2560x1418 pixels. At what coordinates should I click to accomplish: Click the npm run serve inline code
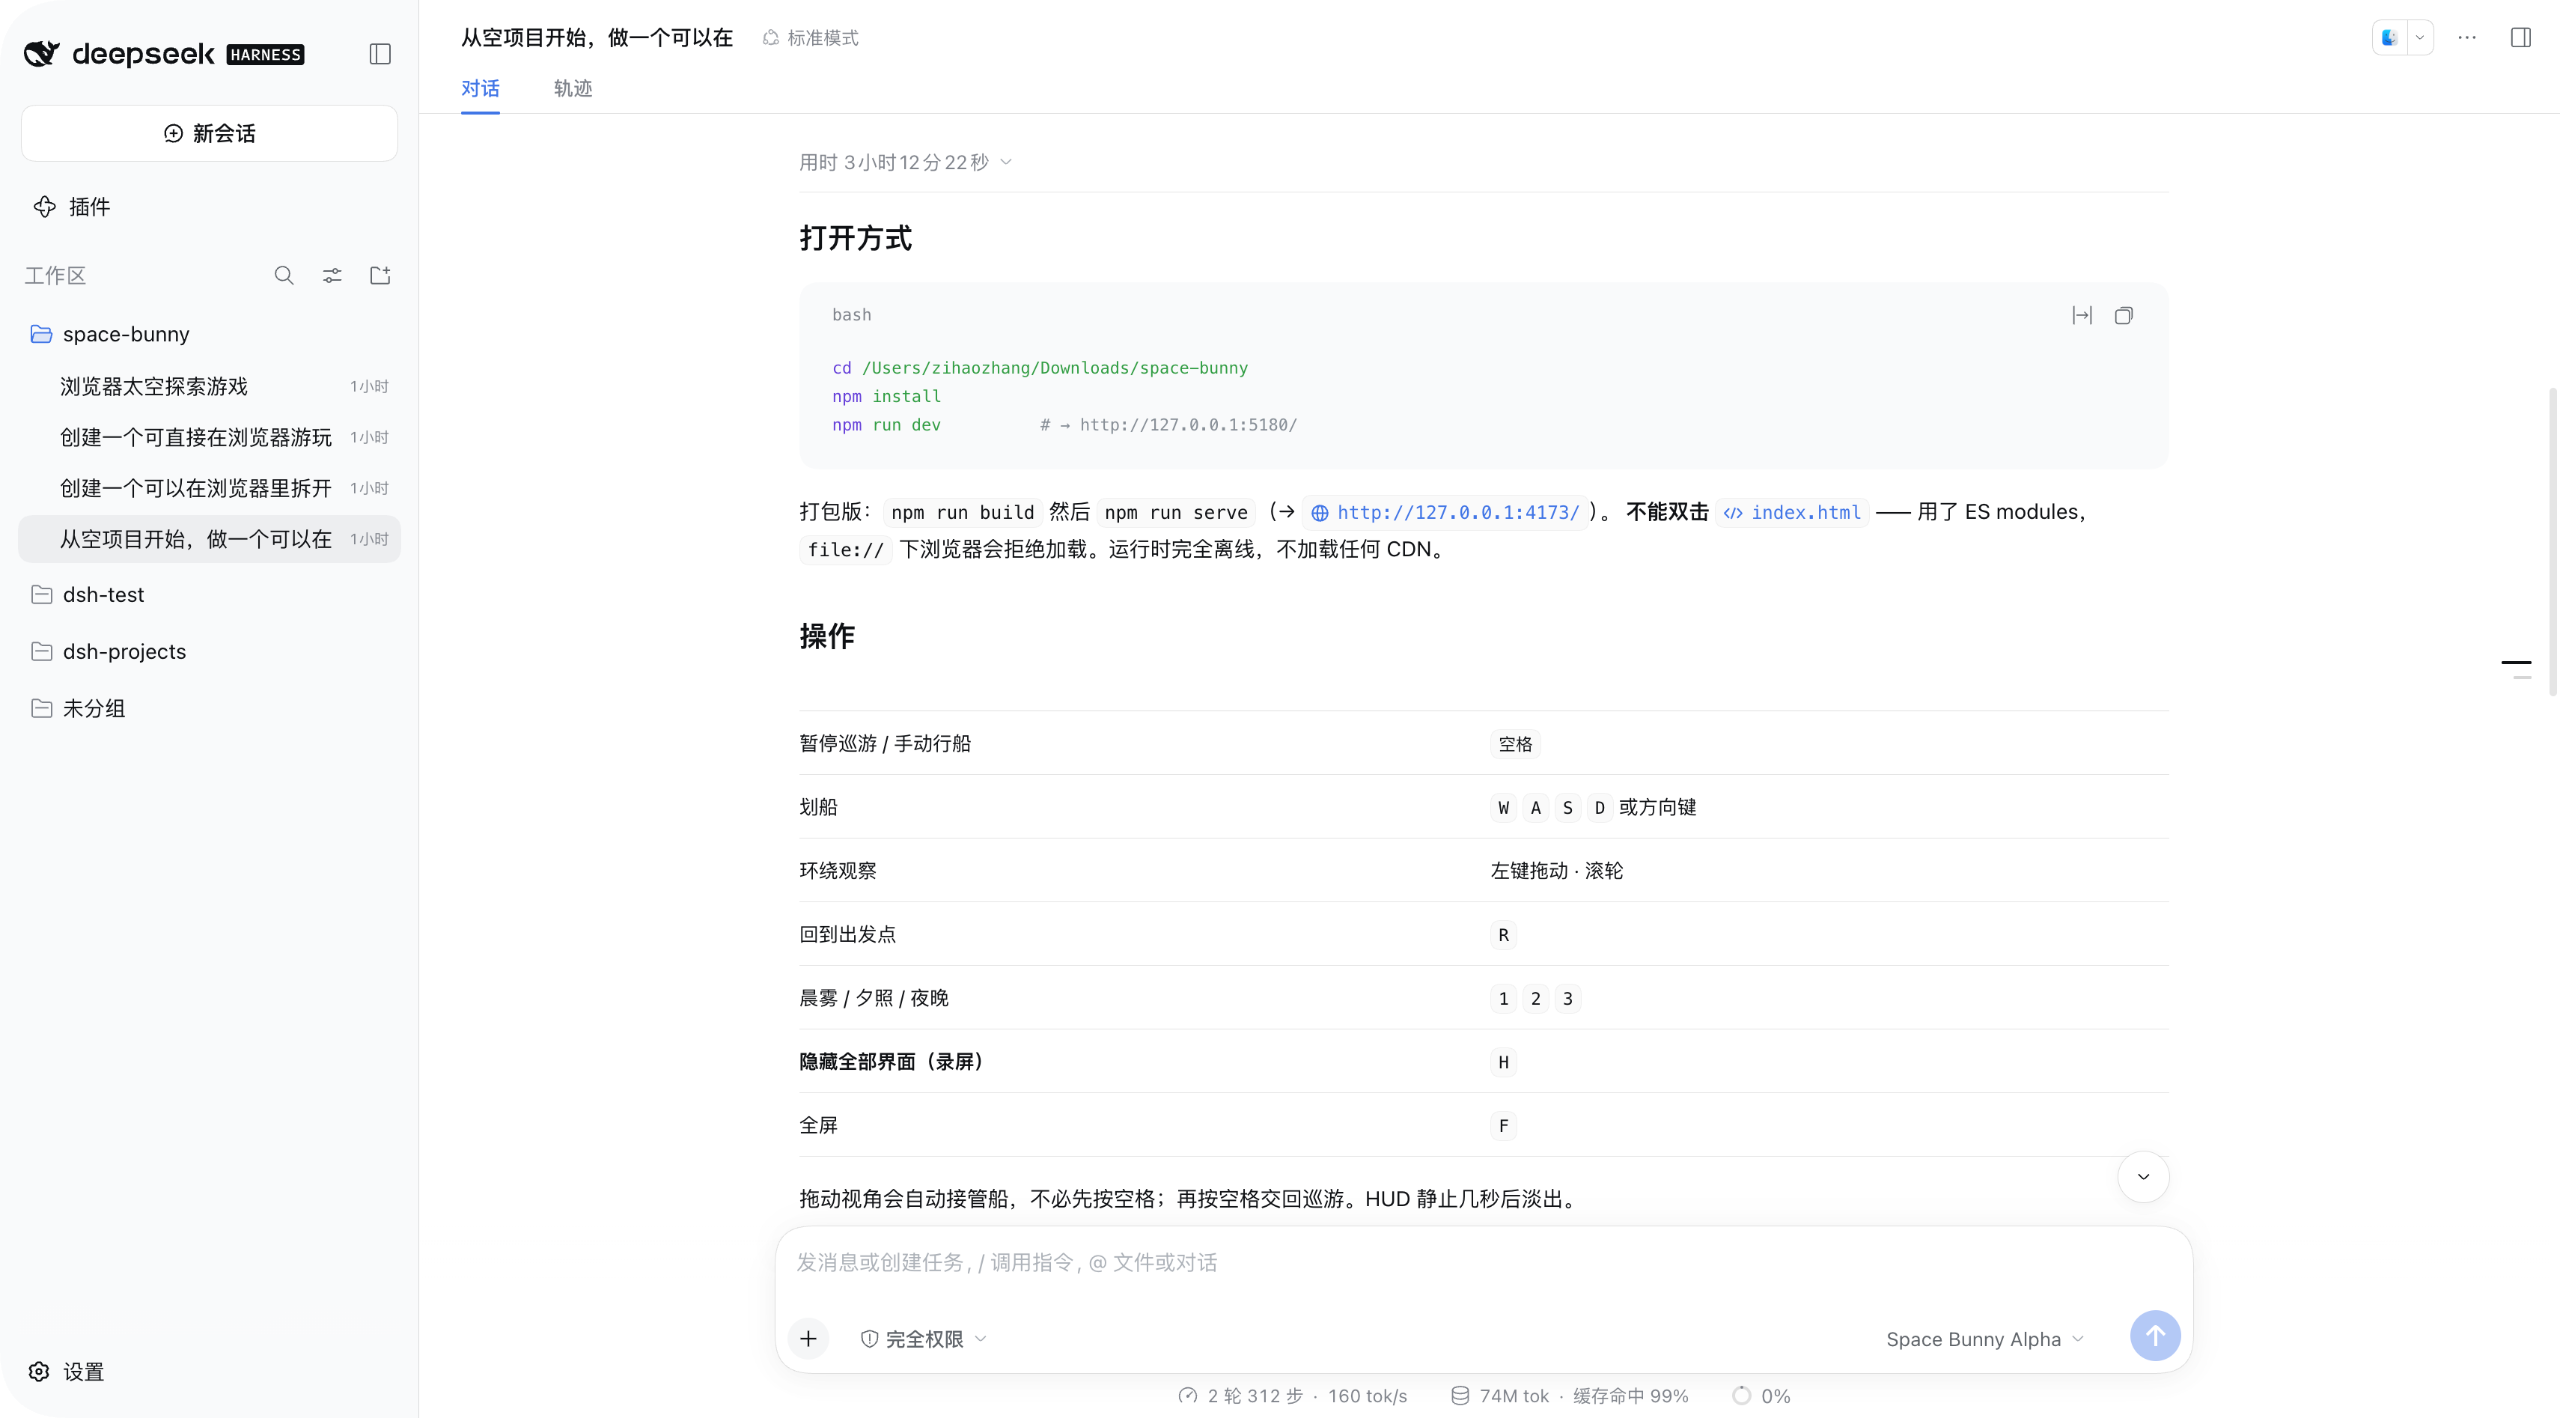1176,513
